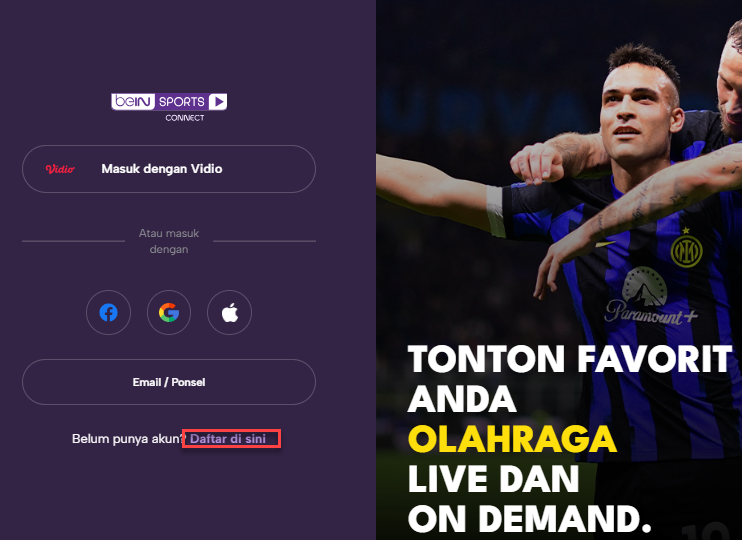Click the Belum punya akun? text

129,439
